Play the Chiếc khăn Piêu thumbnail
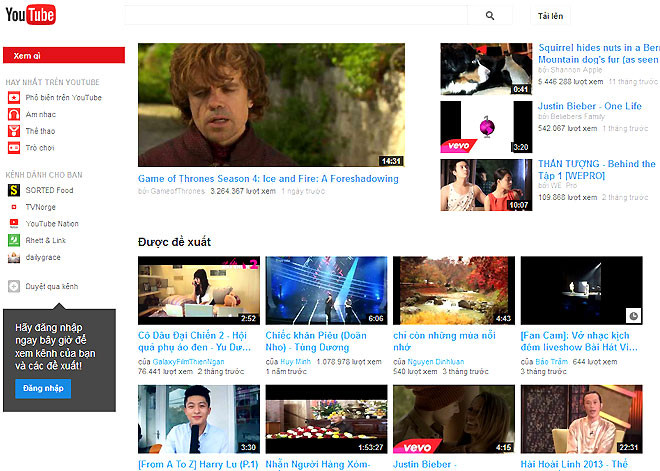 (x=327, y=290)
